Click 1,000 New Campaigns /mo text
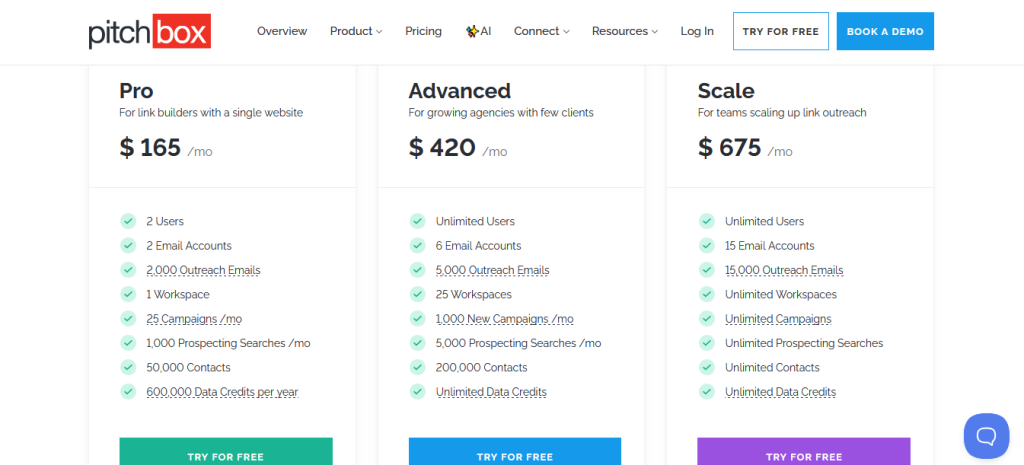Image resolution: width=1024 pixels, height=465 pixels. (505, 319)
